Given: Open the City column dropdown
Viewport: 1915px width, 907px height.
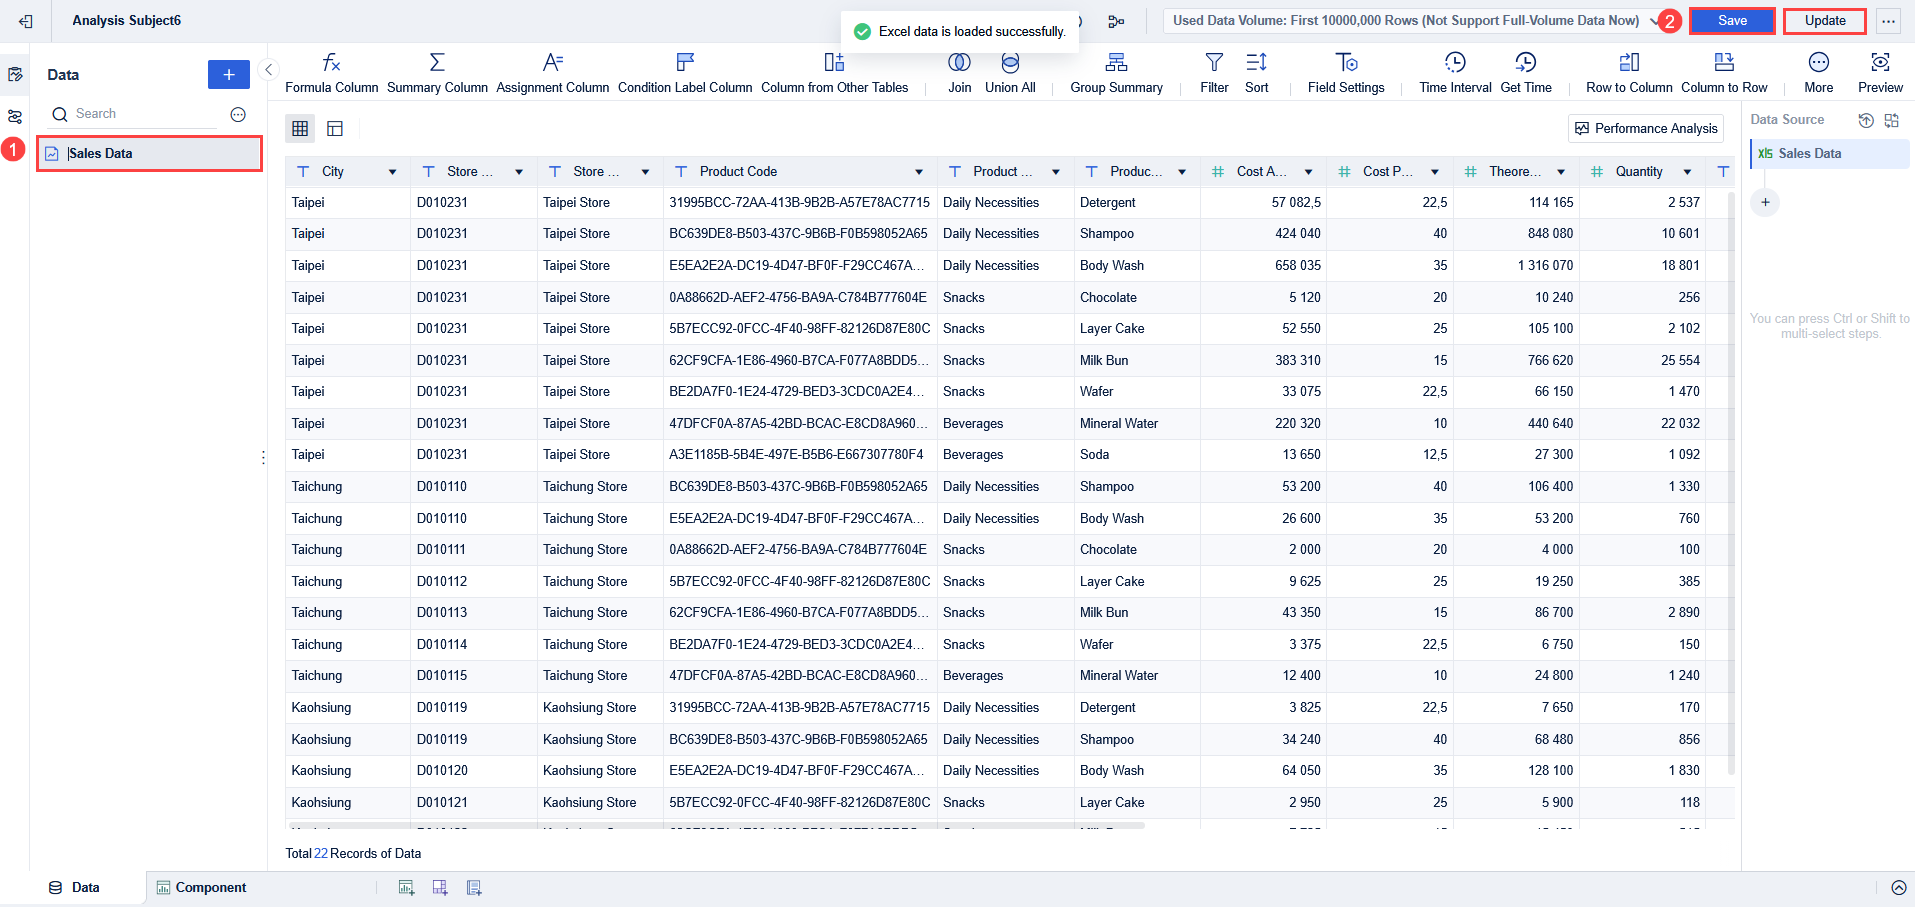Looking at the screenshot, I should point(392,172).
